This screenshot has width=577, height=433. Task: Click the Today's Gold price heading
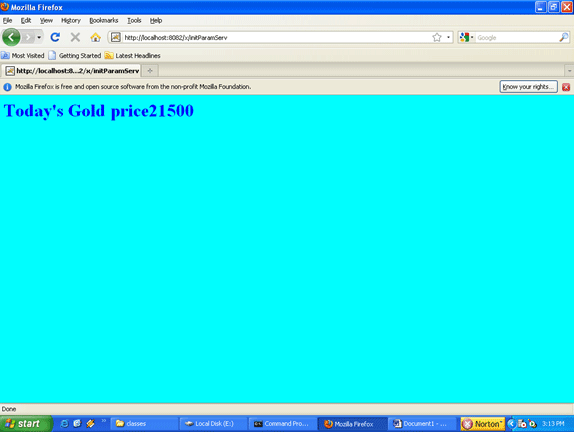click(x=99, y=111)
